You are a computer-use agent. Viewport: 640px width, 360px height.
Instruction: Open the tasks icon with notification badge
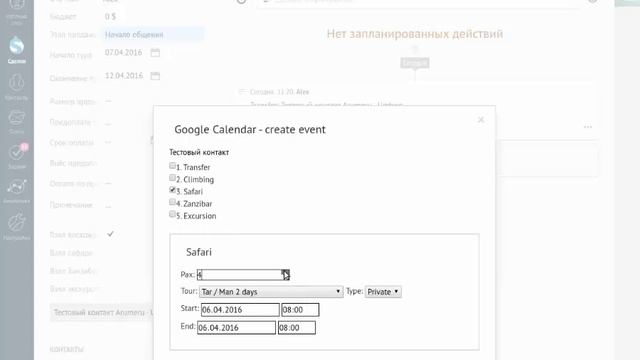click(x=17, y=156)
